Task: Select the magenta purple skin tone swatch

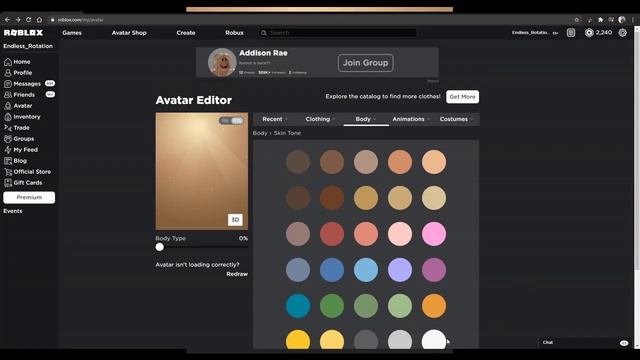Action: tap(433, 270)
